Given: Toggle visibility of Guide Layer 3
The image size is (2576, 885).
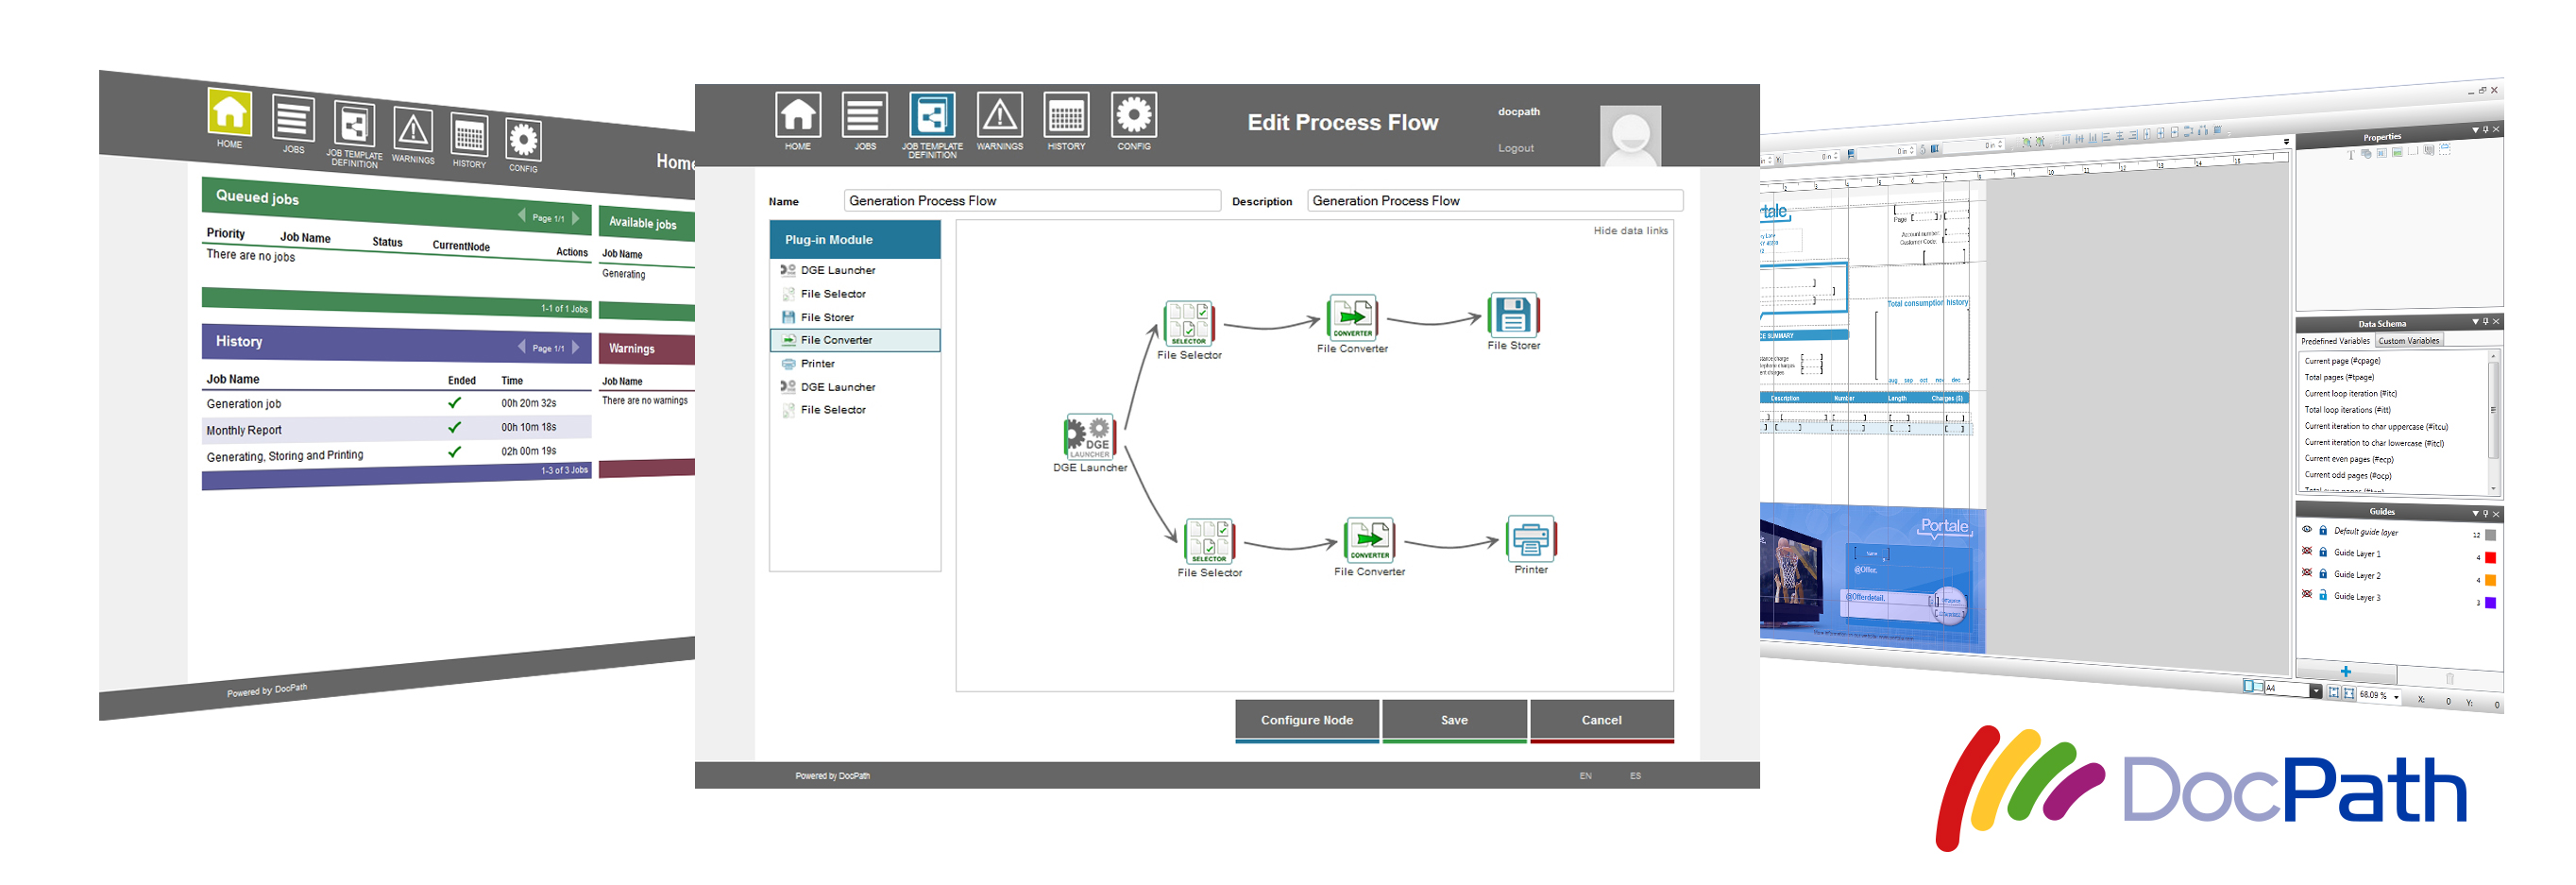Looking at the screenshot, I should click(2307, 594).
